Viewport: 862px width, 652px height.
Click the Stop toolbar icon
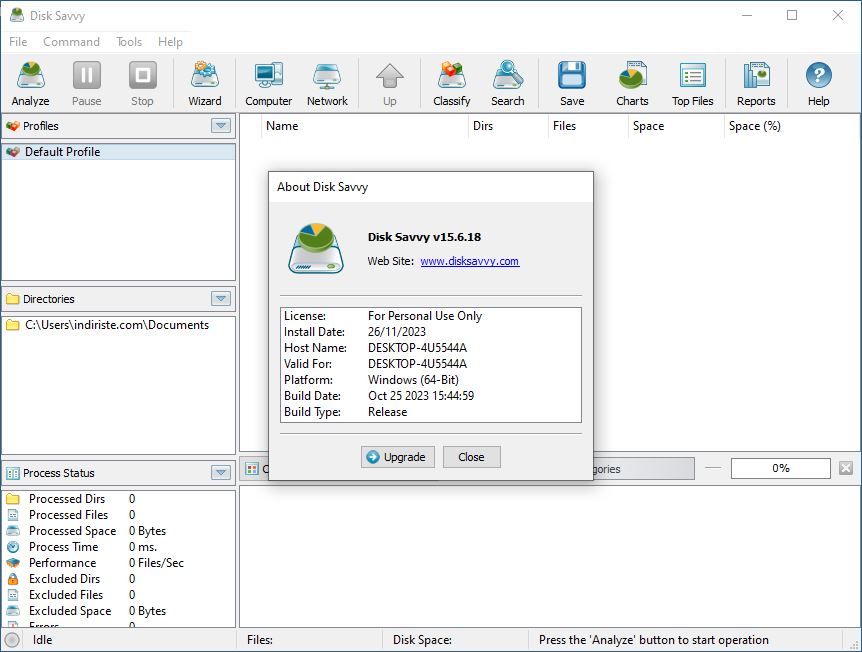click(142, 84)
